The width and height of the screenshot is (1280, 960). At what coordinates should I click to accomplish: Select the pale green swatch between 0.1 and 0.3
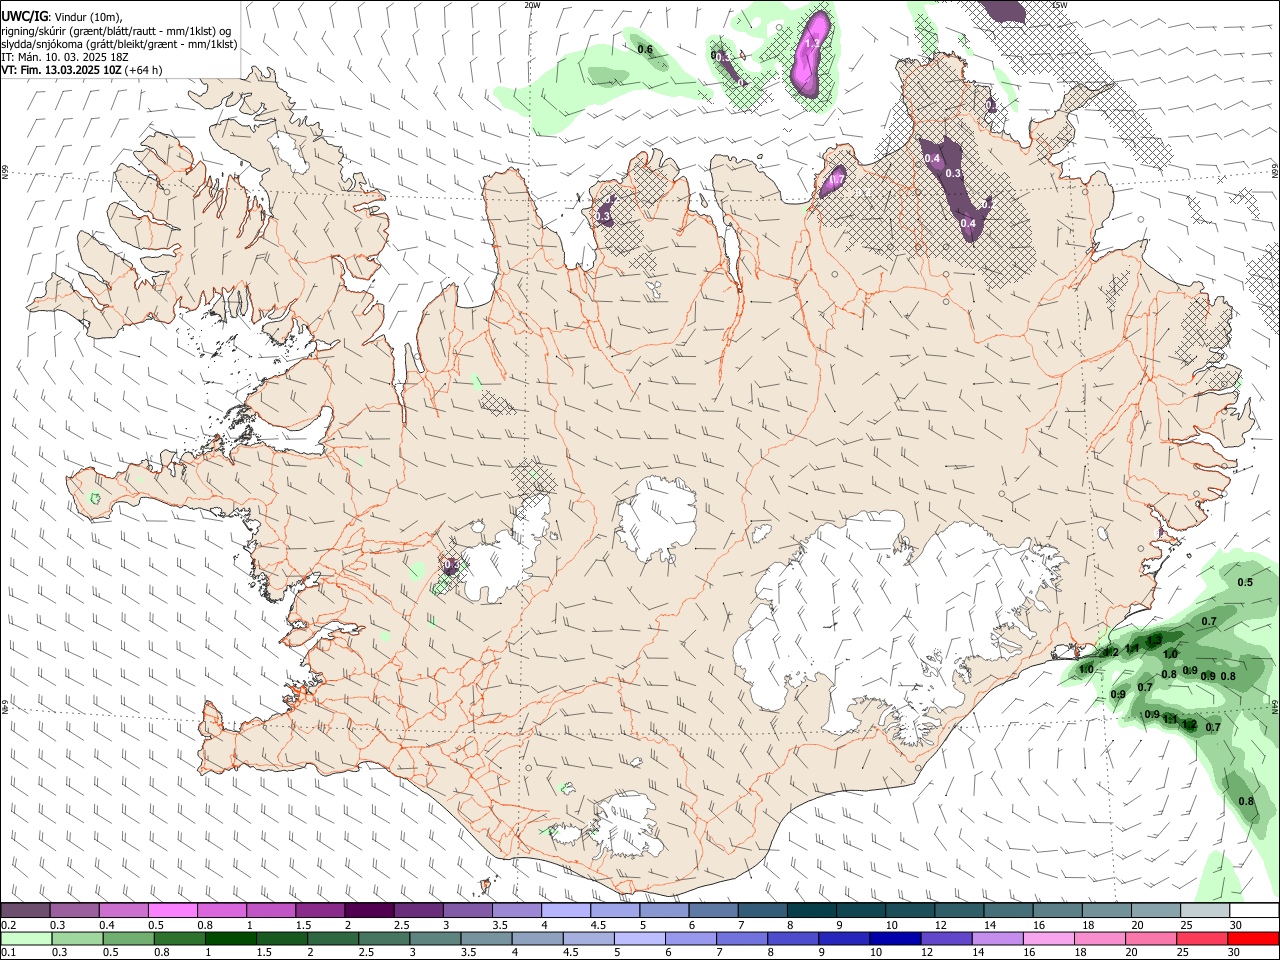(27, 938)
